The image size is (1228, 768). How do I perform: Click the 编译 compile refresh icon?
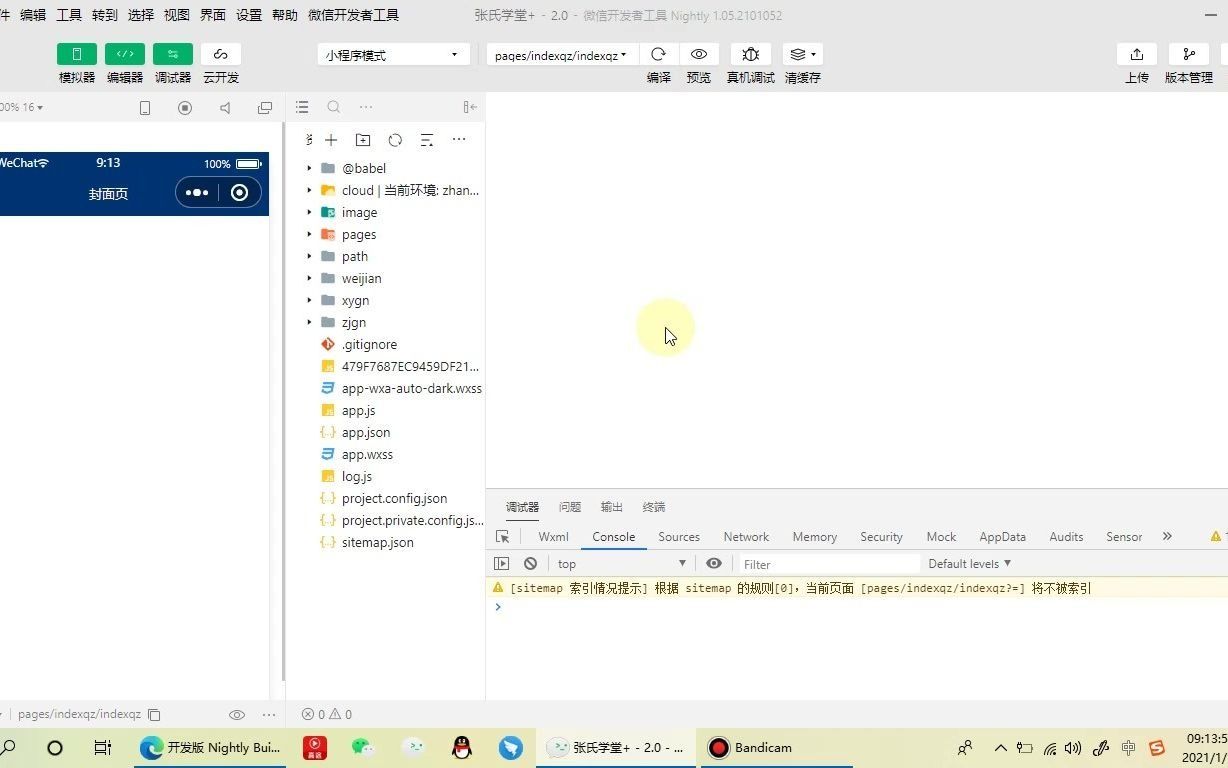click(658, 54)
